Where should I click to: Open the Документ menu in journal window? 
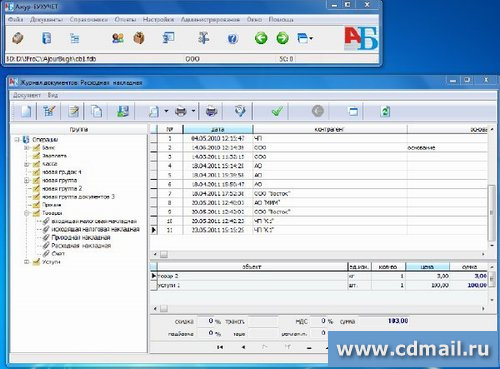click(x=27, y=95)
